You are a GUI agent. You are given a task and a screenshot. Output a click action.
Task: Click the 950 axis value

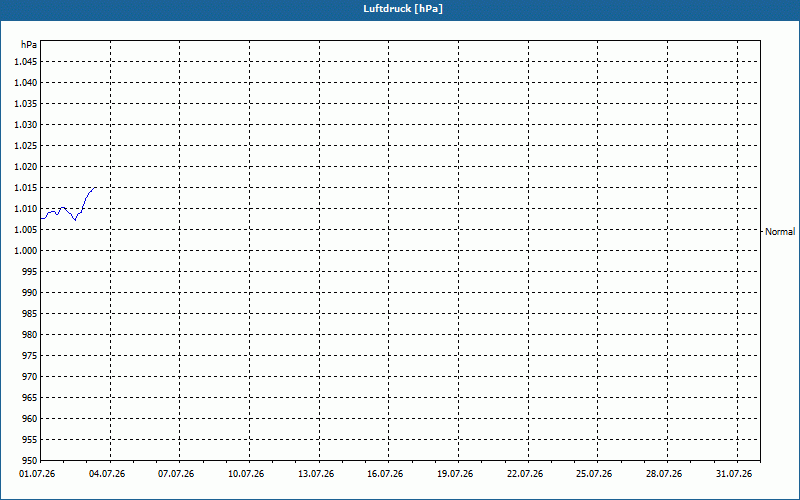[x=30, y=461]
